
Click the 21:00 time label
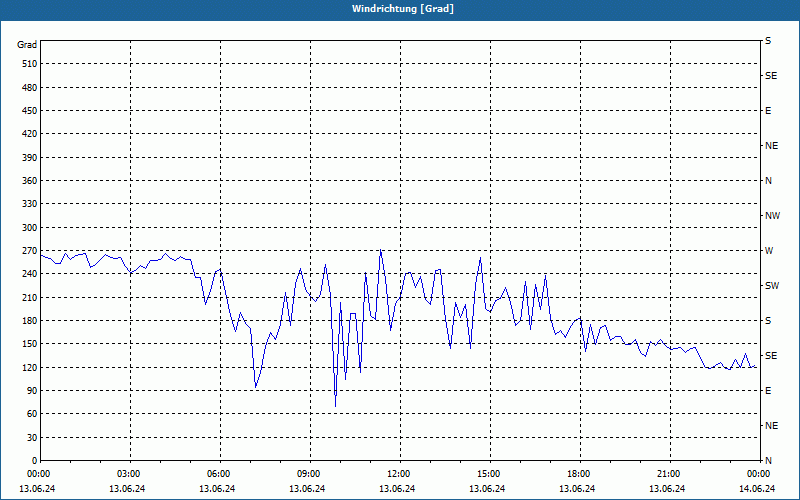click(668, 474)
